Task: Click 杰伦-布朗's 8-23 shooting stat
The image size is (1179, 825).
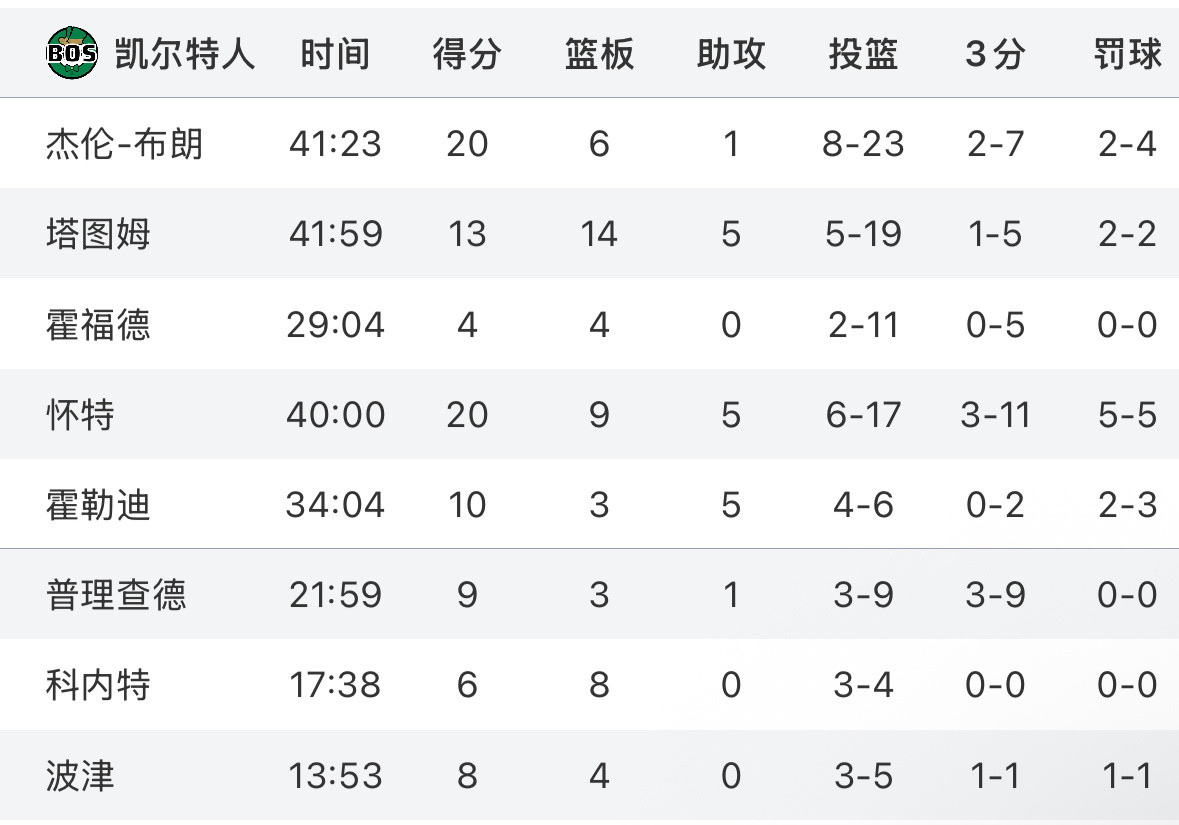Action: (x=863, y=144)
